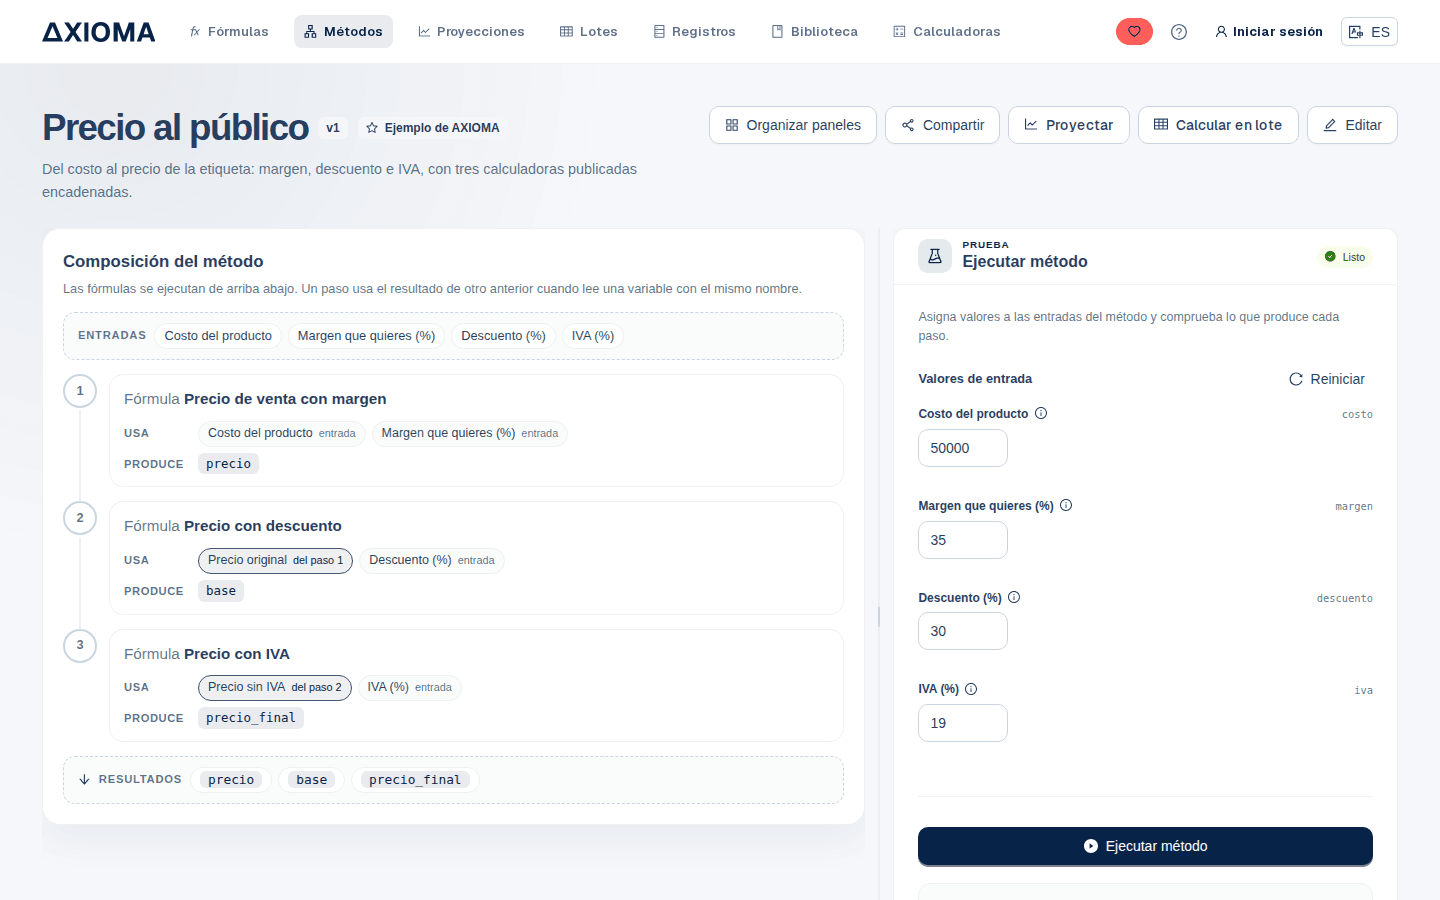Image resolution: width=1440 pixels, height=900 pixels.
Task: Click info icon next to Costo del producto
Action: pos(1041,413)
